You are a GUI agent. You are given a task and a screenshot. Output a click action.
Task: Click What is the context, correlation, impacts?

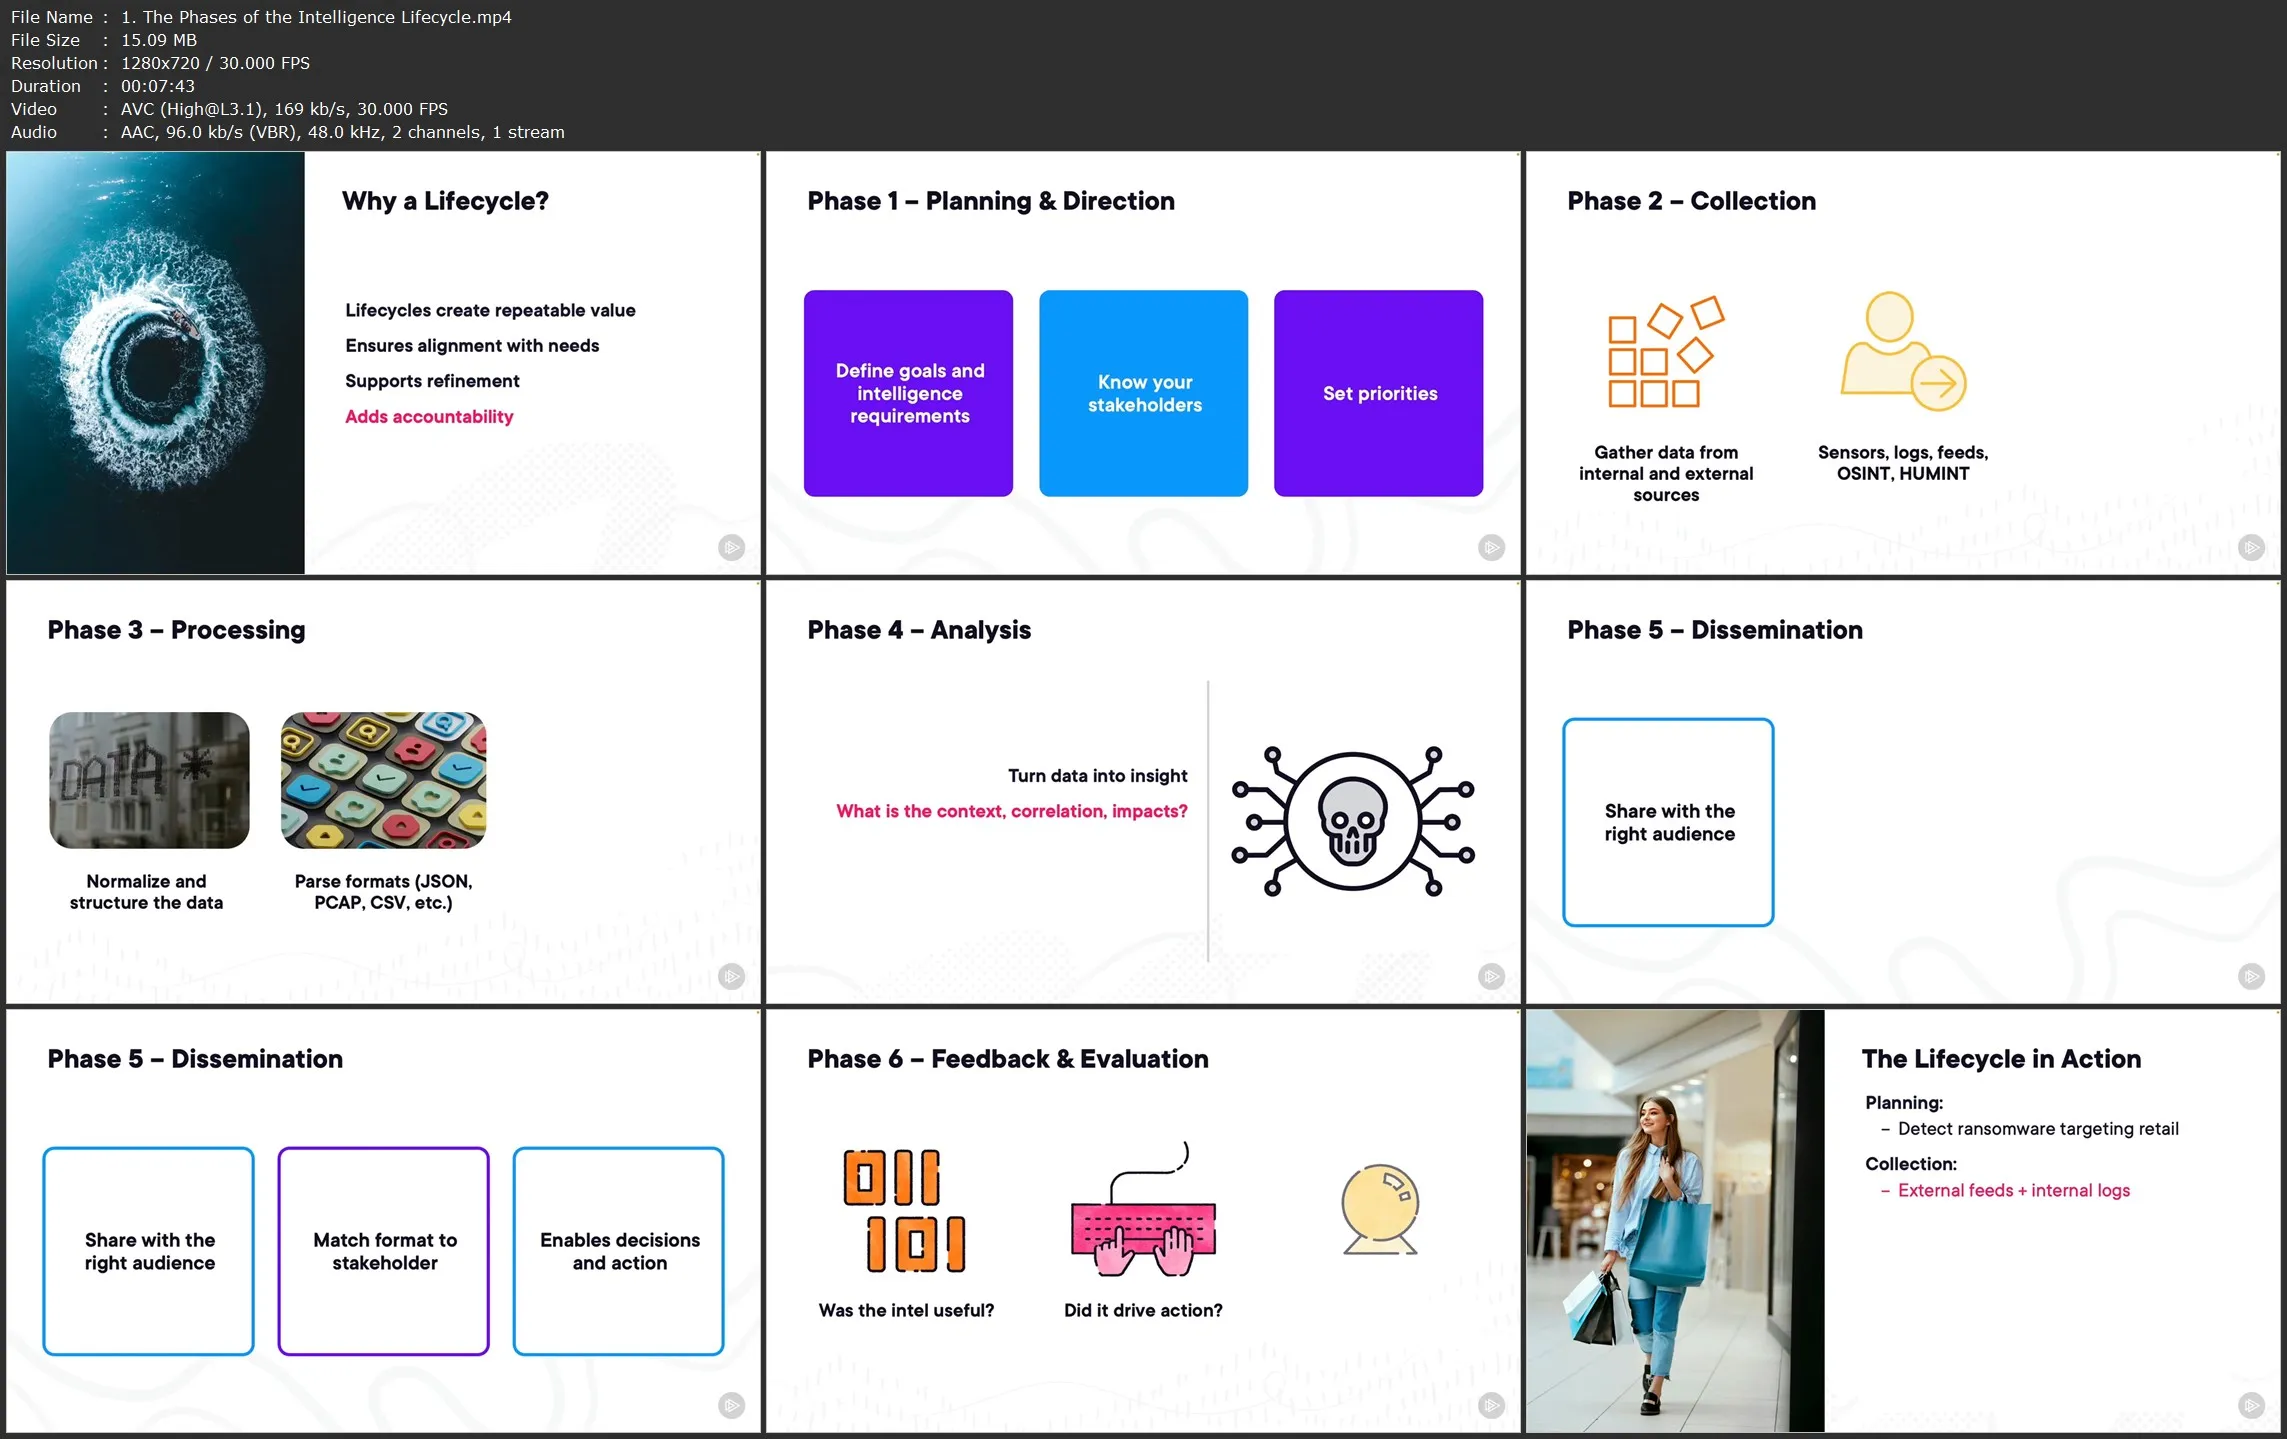(1012, 811)
